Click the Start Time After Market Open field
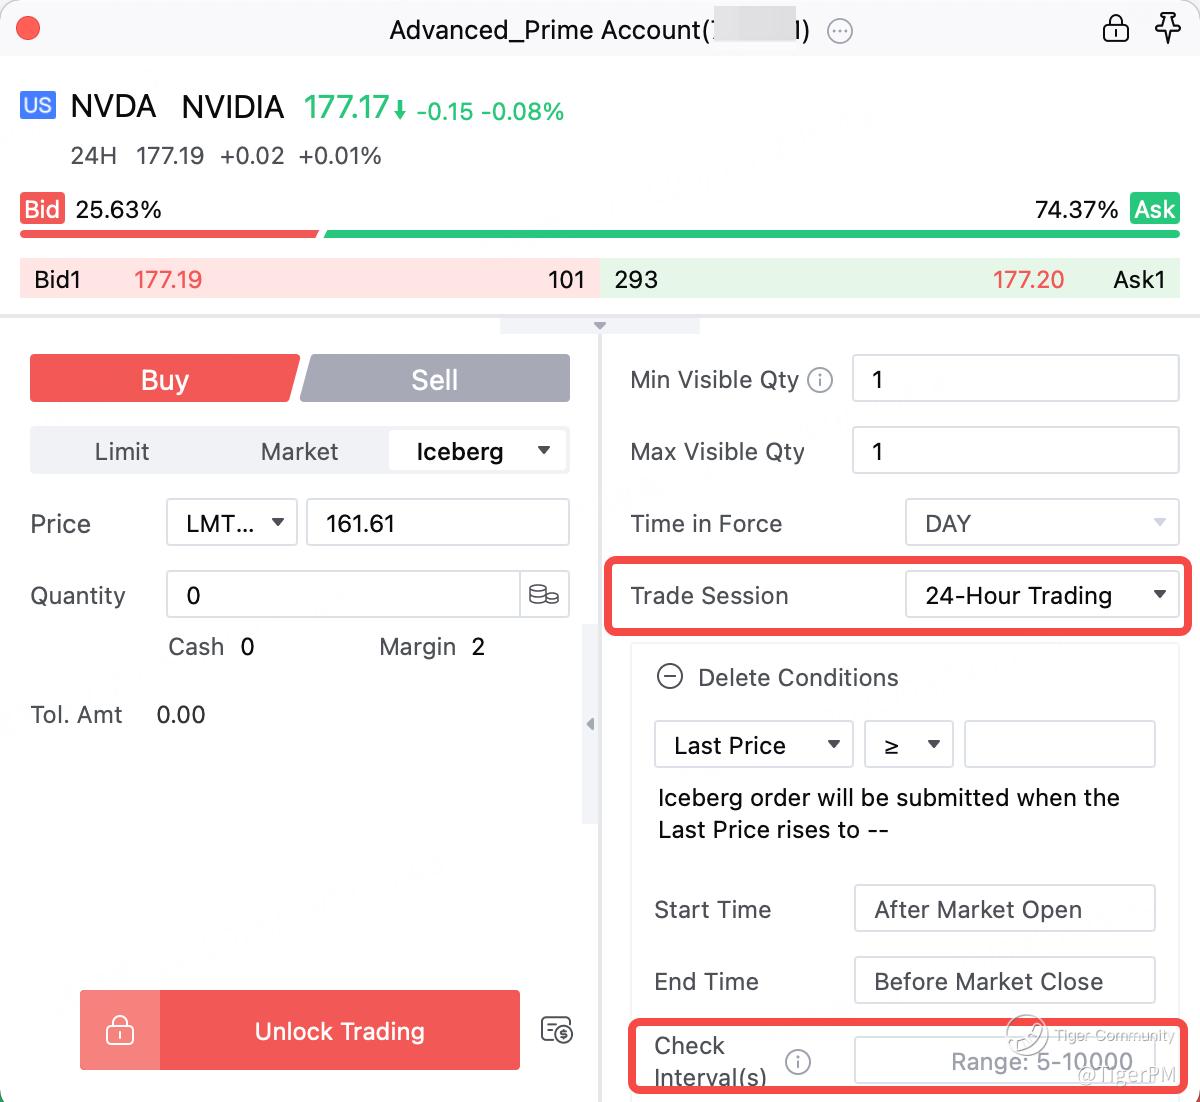1200x1102 pixels. point(1005,909)
